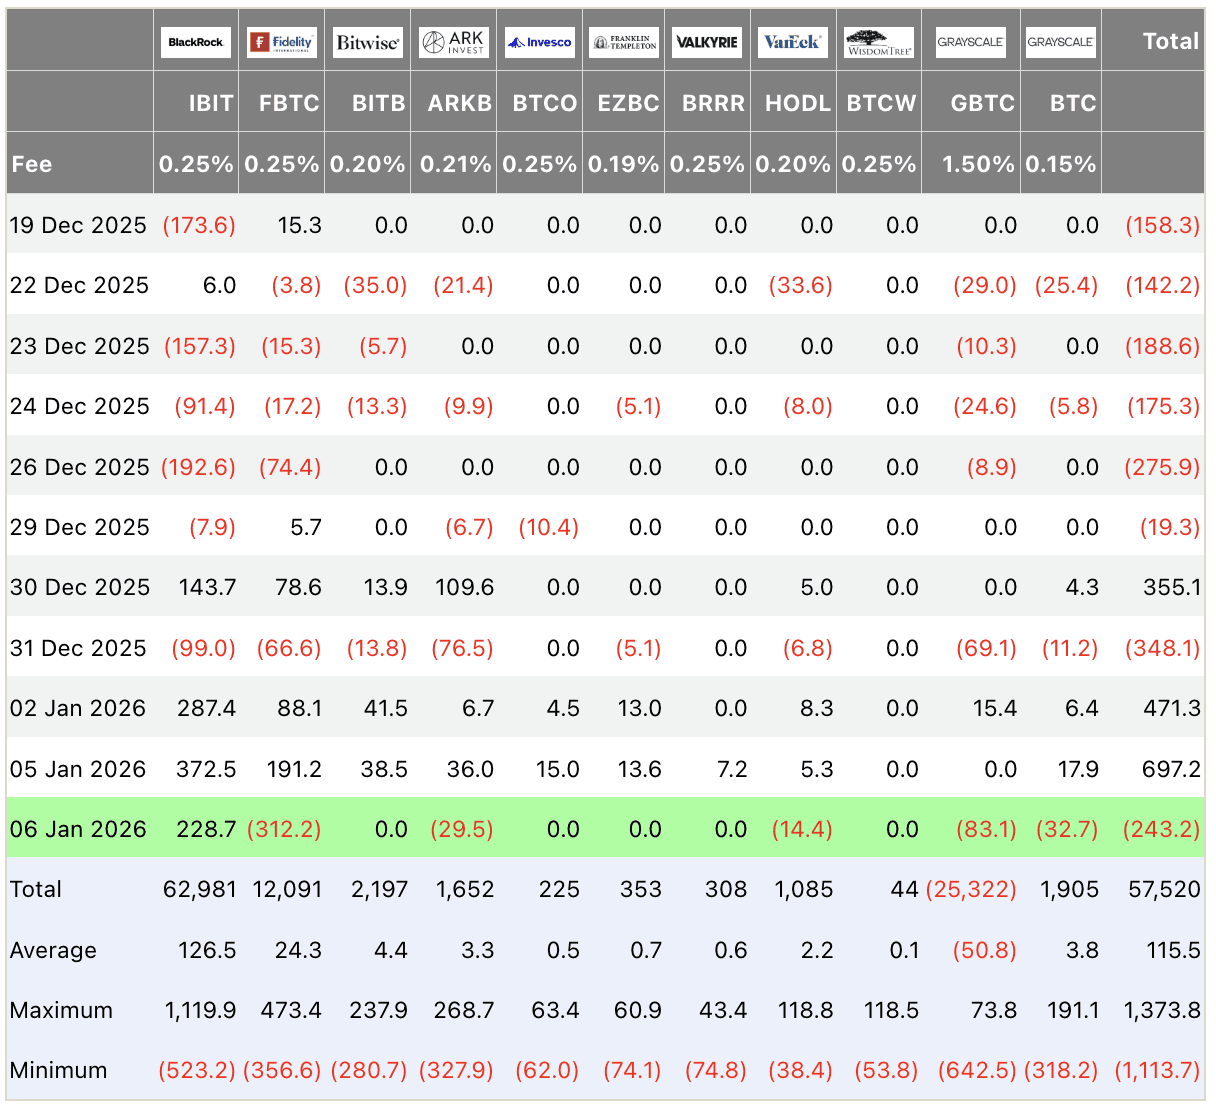
Task: Click the 0.21% fee for ARKB
Action: point(456,164)
